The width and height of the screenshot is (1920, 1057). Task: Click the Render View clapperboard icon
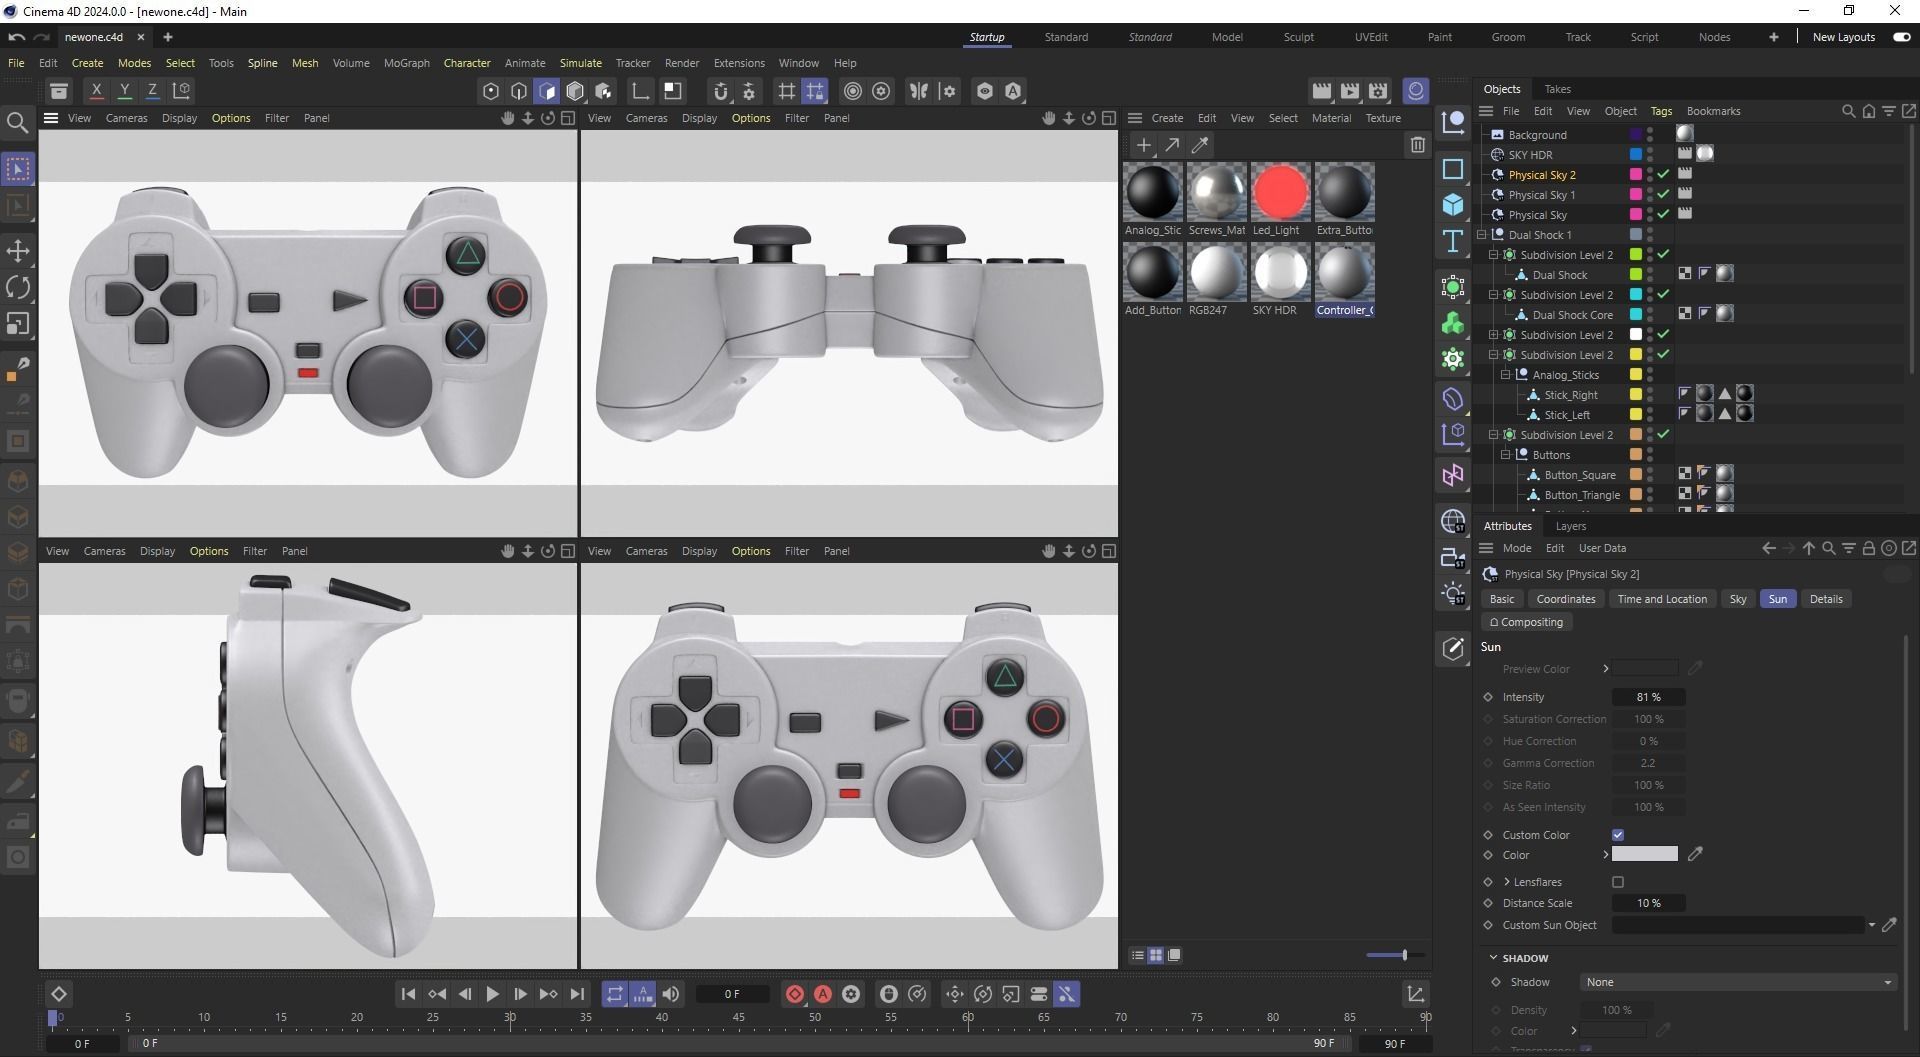click(1322, 91)
